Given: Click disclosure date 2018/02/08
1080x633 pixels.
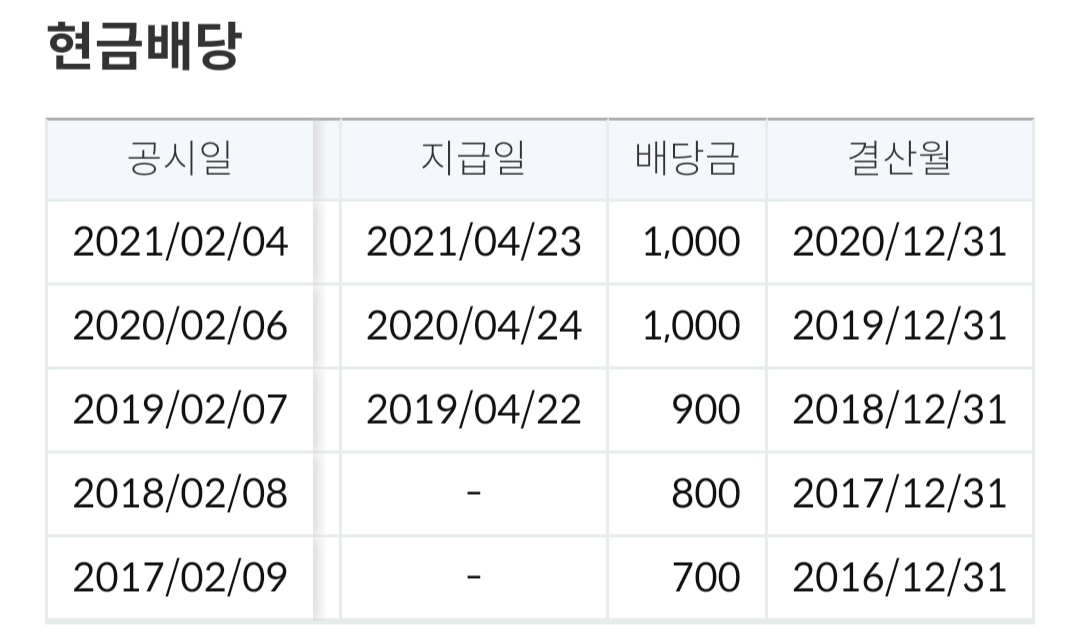Looking at the screenshot, I should 180,494.
